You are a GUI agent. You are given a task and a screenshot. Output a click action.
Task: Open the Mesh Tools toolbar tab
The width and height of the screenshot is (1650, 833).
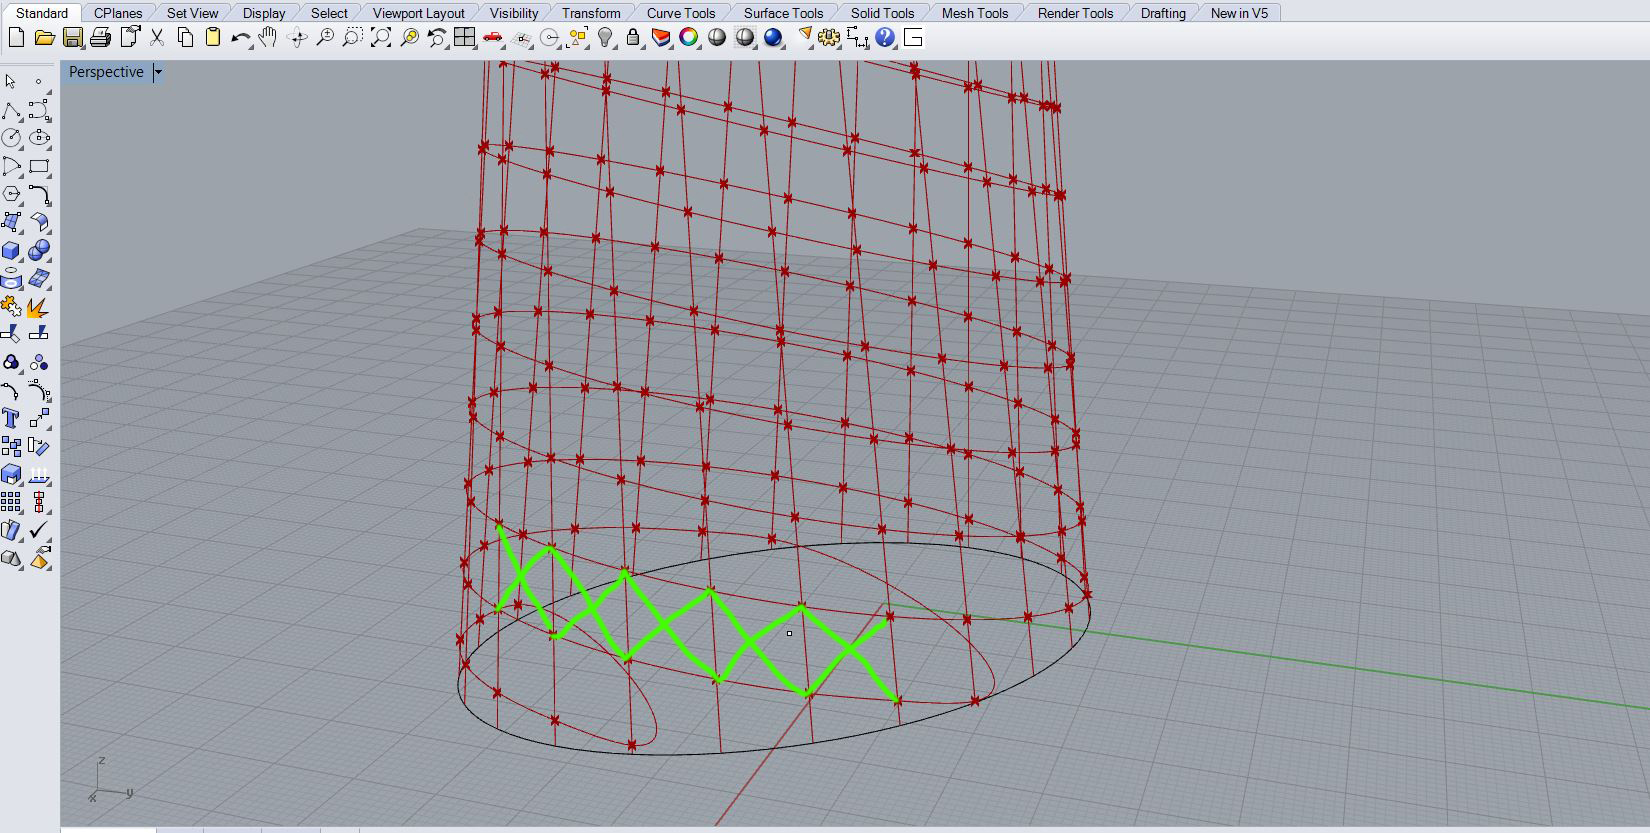pos(975,13)
